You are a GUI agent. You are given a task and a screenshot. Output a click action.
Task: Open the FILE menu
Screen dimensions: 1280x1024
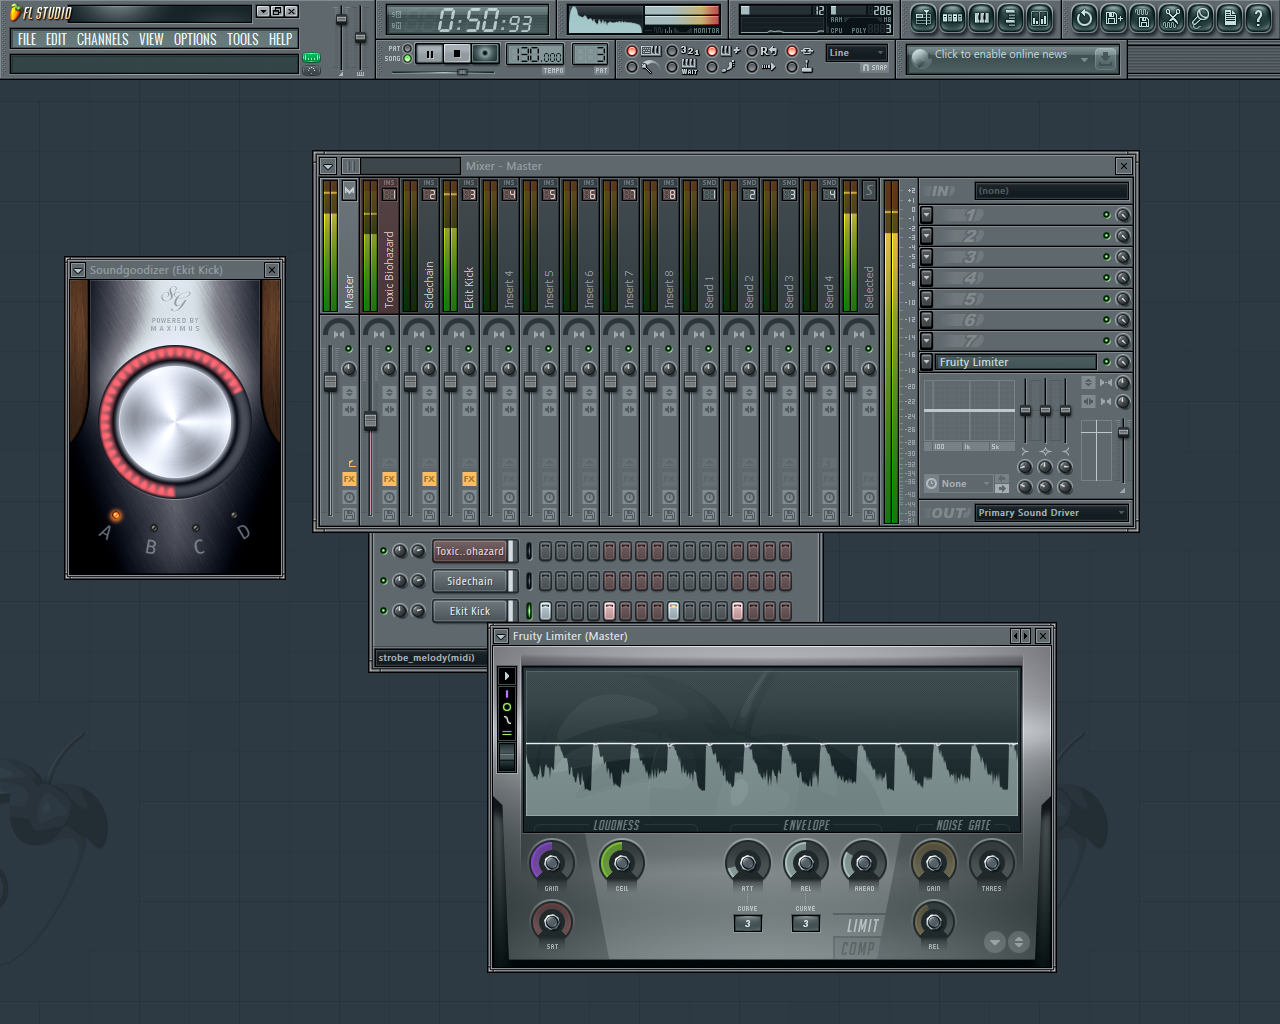[x=27, y=39]
